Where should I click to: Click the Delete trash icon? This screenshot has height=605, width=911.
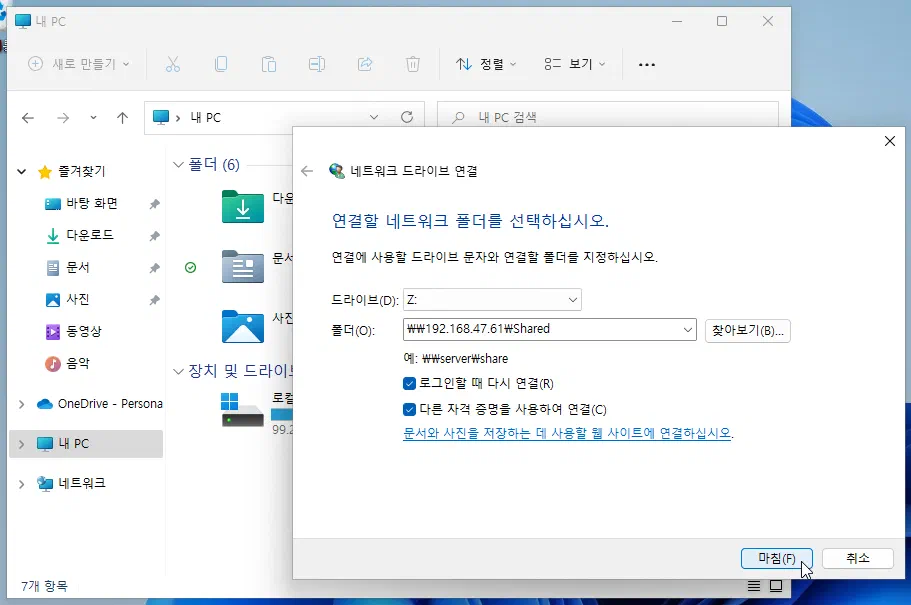[x=412, y=64]
